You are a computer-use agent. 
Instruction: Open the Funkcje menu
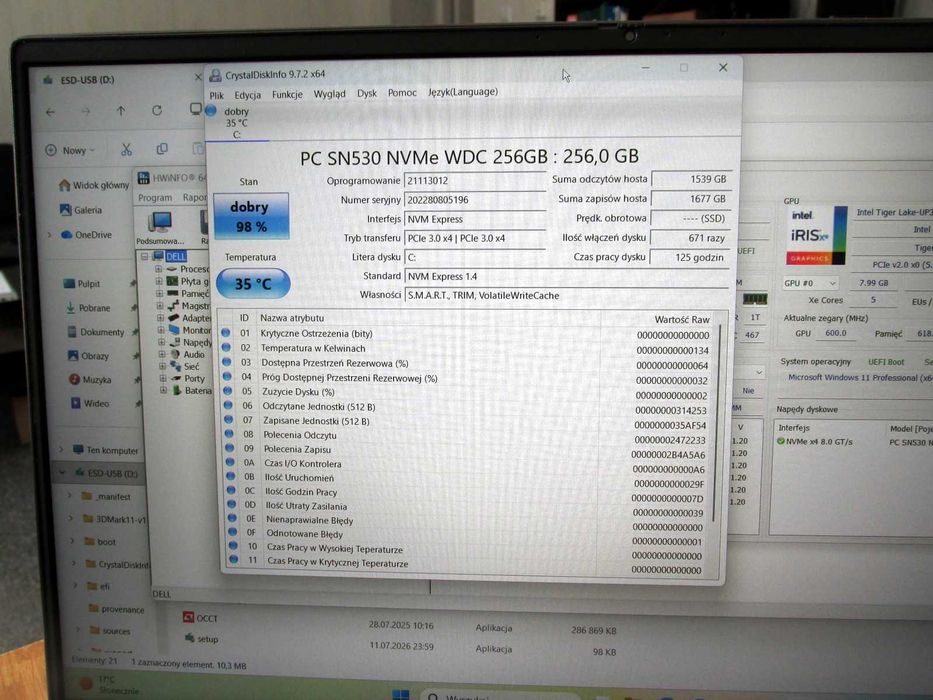[x=287, y=94]
